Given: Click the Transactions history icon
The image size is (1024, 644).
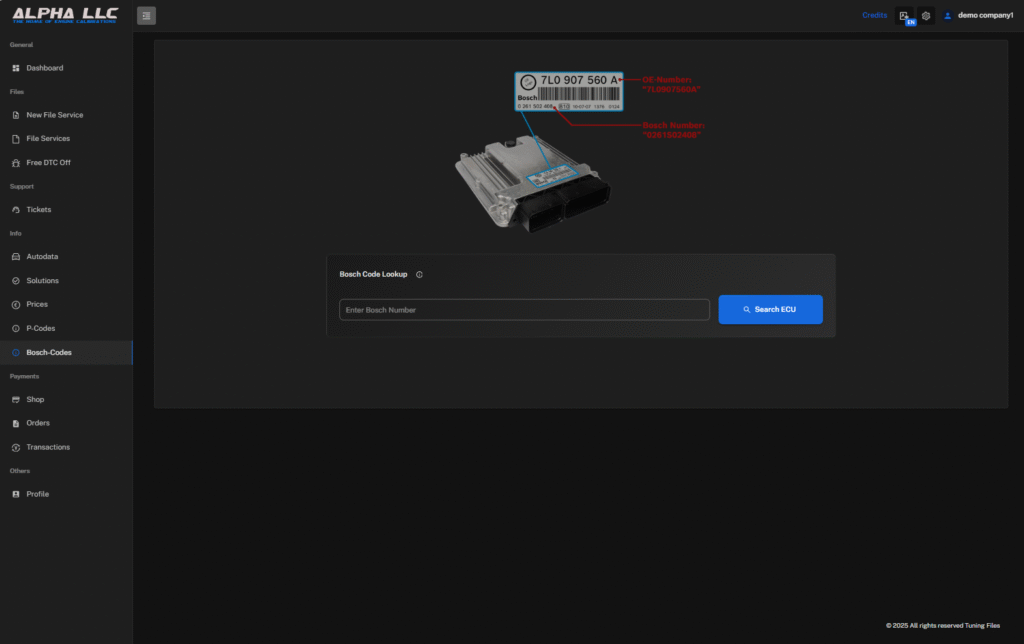Looking at the screenshot, I should pos(16,447).
